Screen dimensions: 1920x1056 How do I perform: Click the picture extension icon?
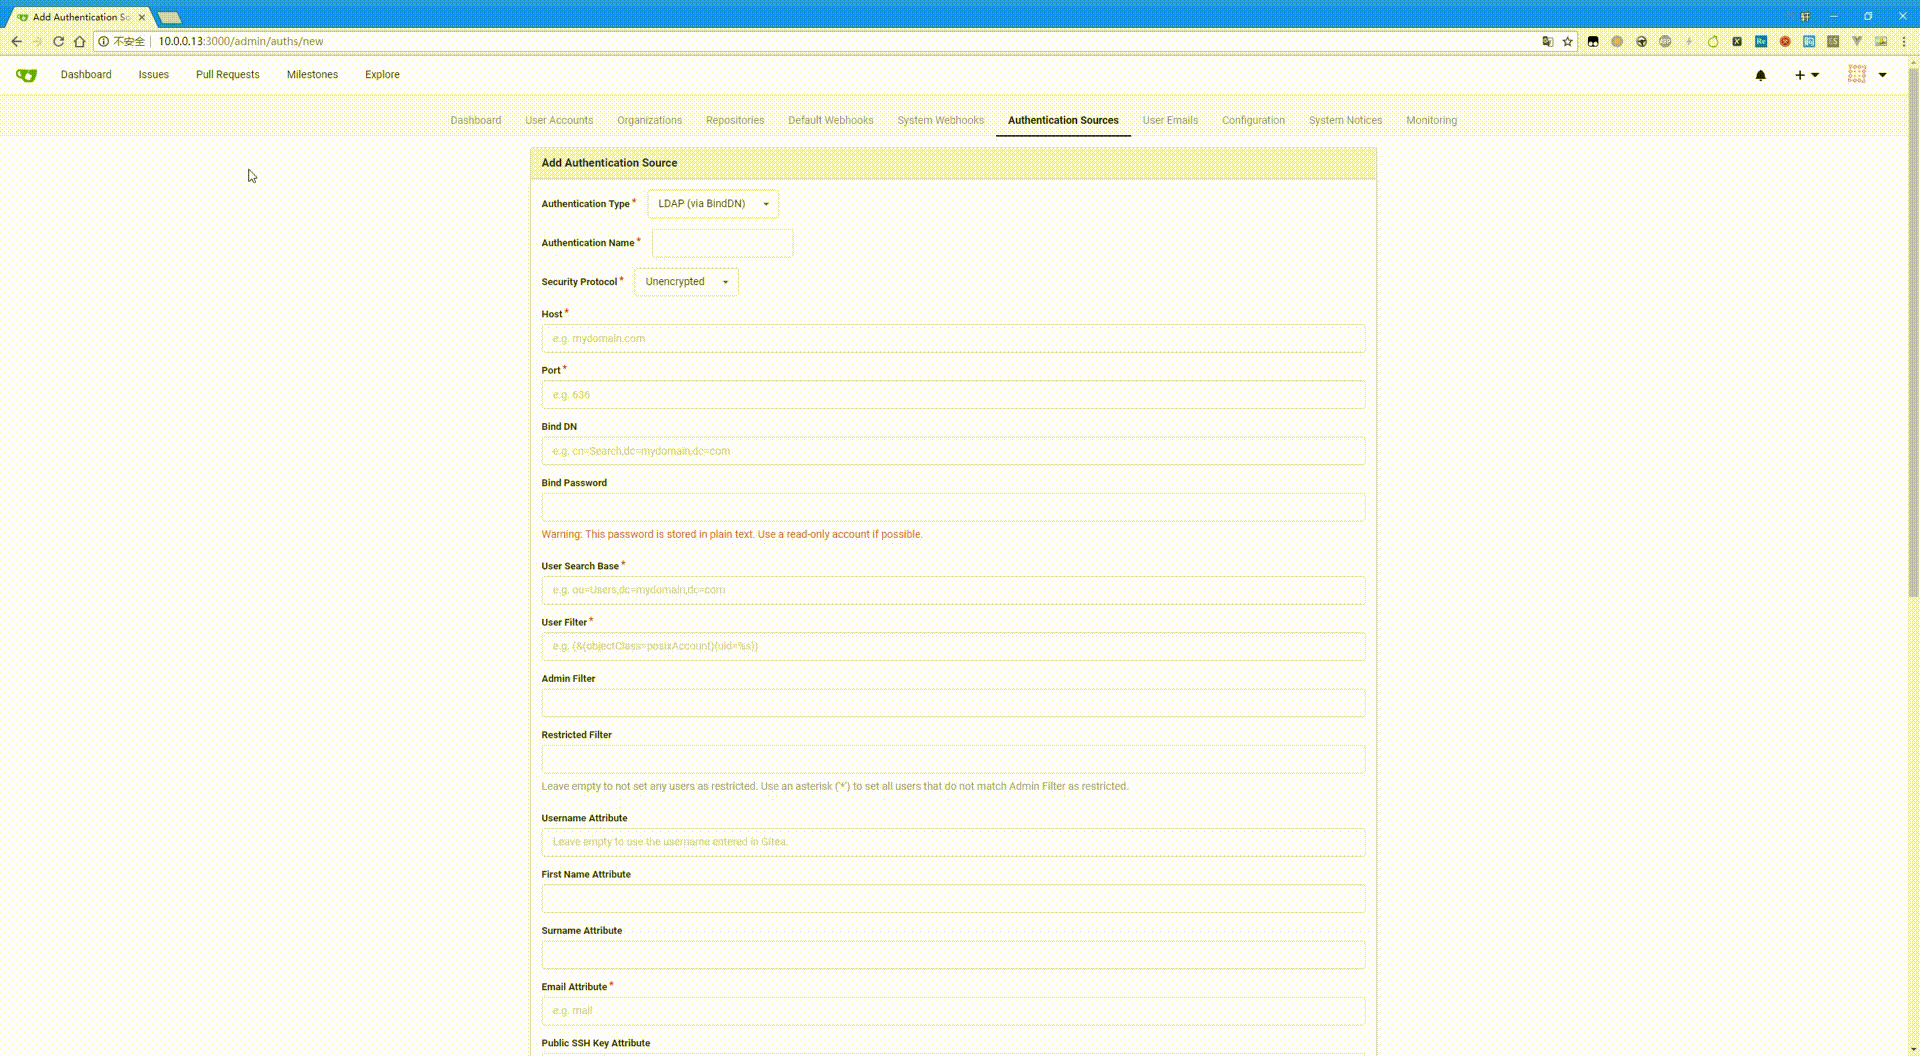1881,41
